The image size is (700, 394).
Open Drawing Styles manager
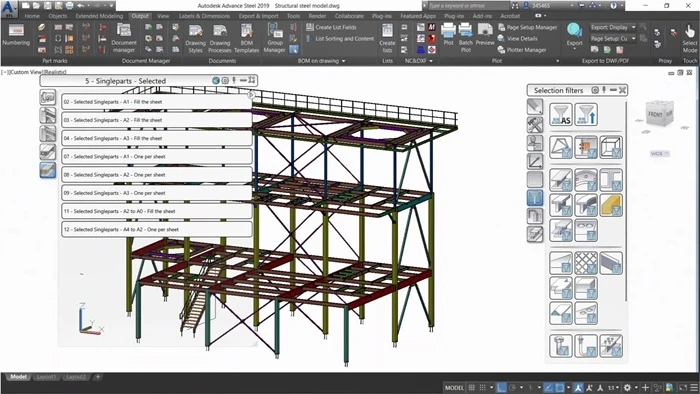196,39
